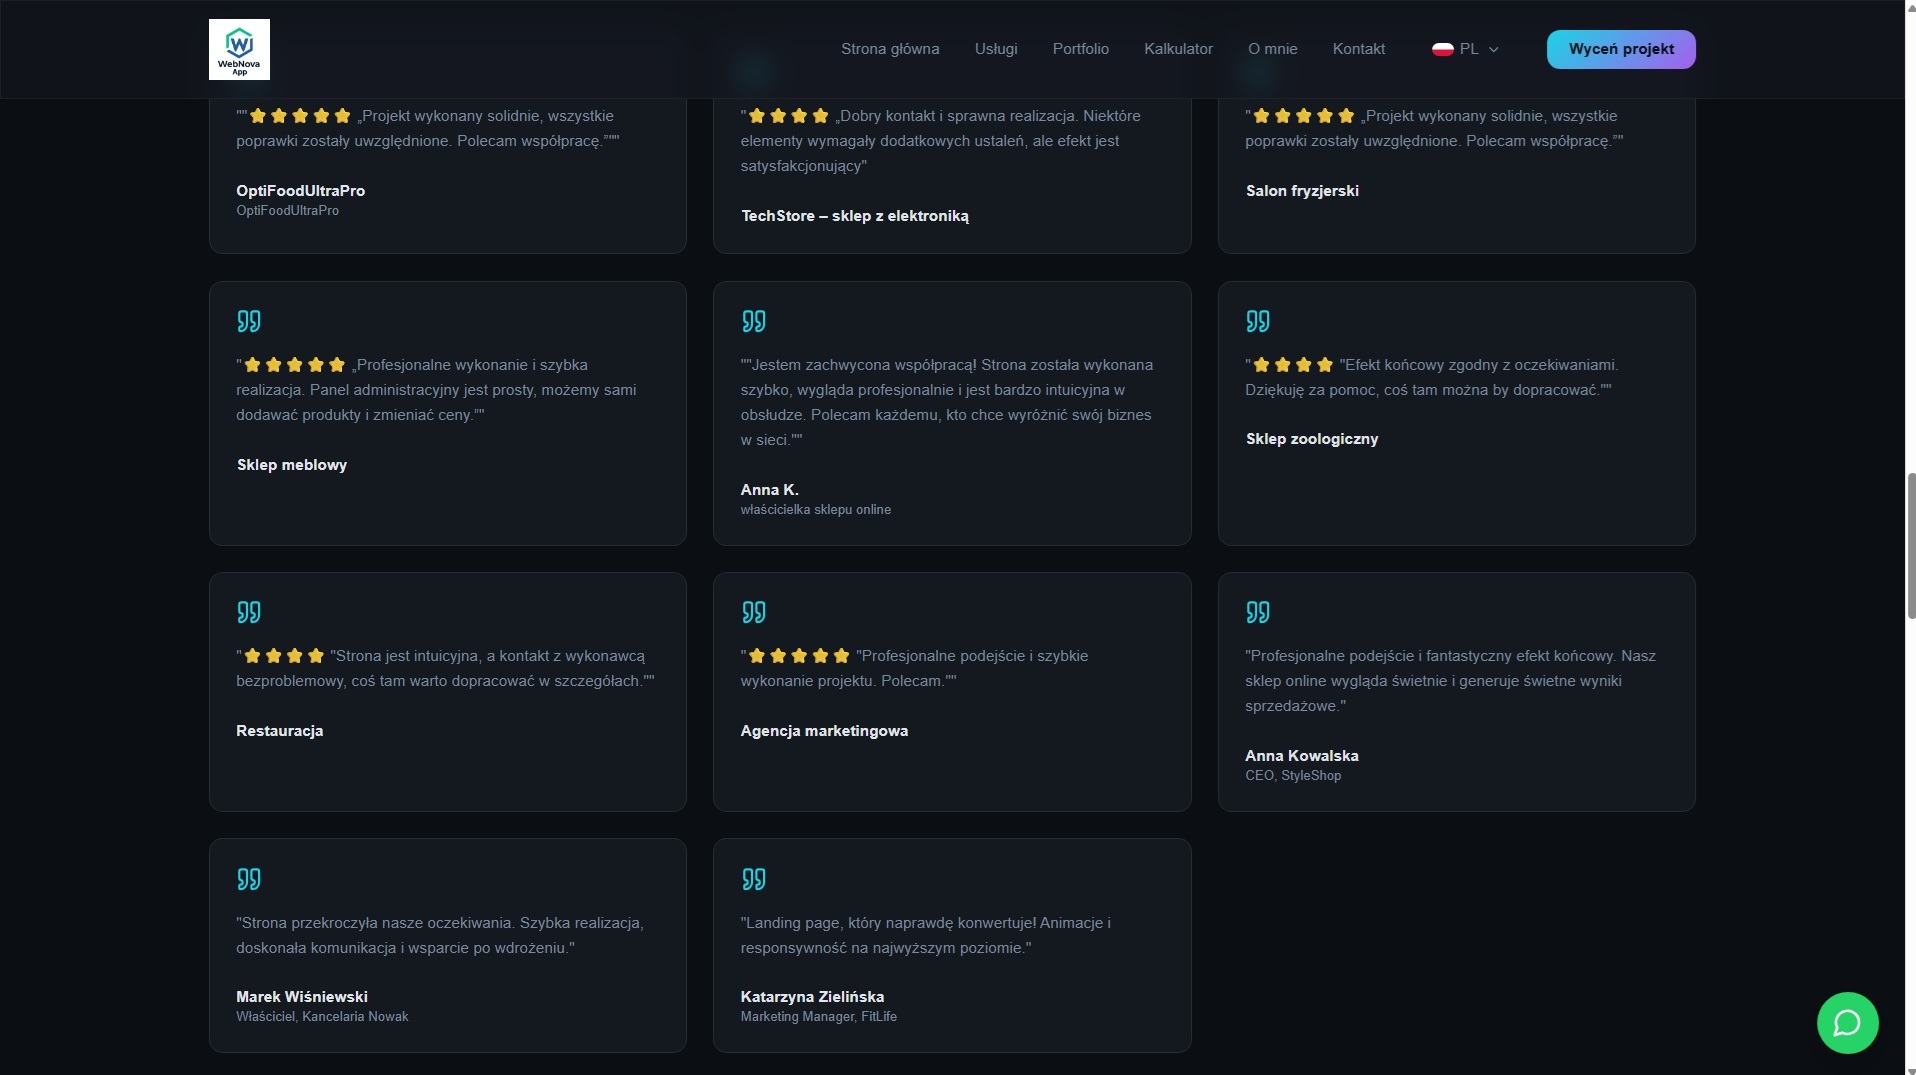
Task: Click quote icon in Katarzyna Zielińska card
Action: tap(753, 879)
